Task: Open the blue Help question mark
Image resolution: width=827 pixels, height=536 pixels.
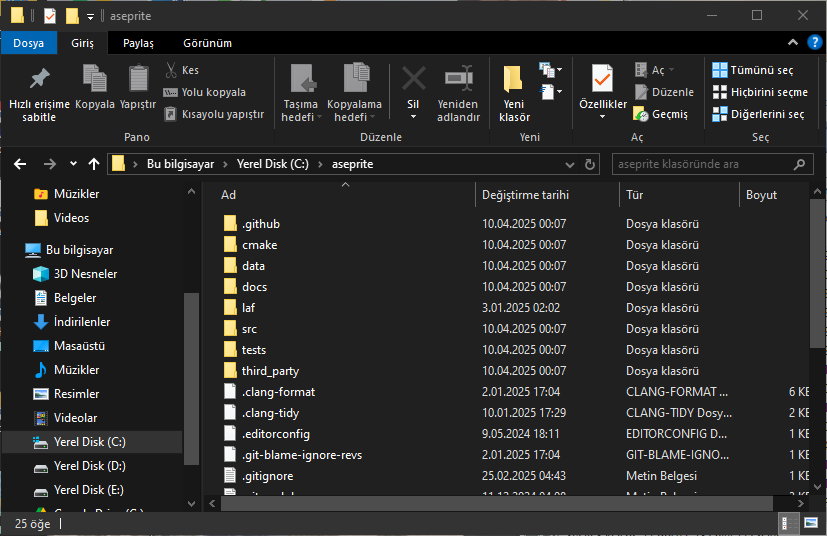Action: point(814,43)
